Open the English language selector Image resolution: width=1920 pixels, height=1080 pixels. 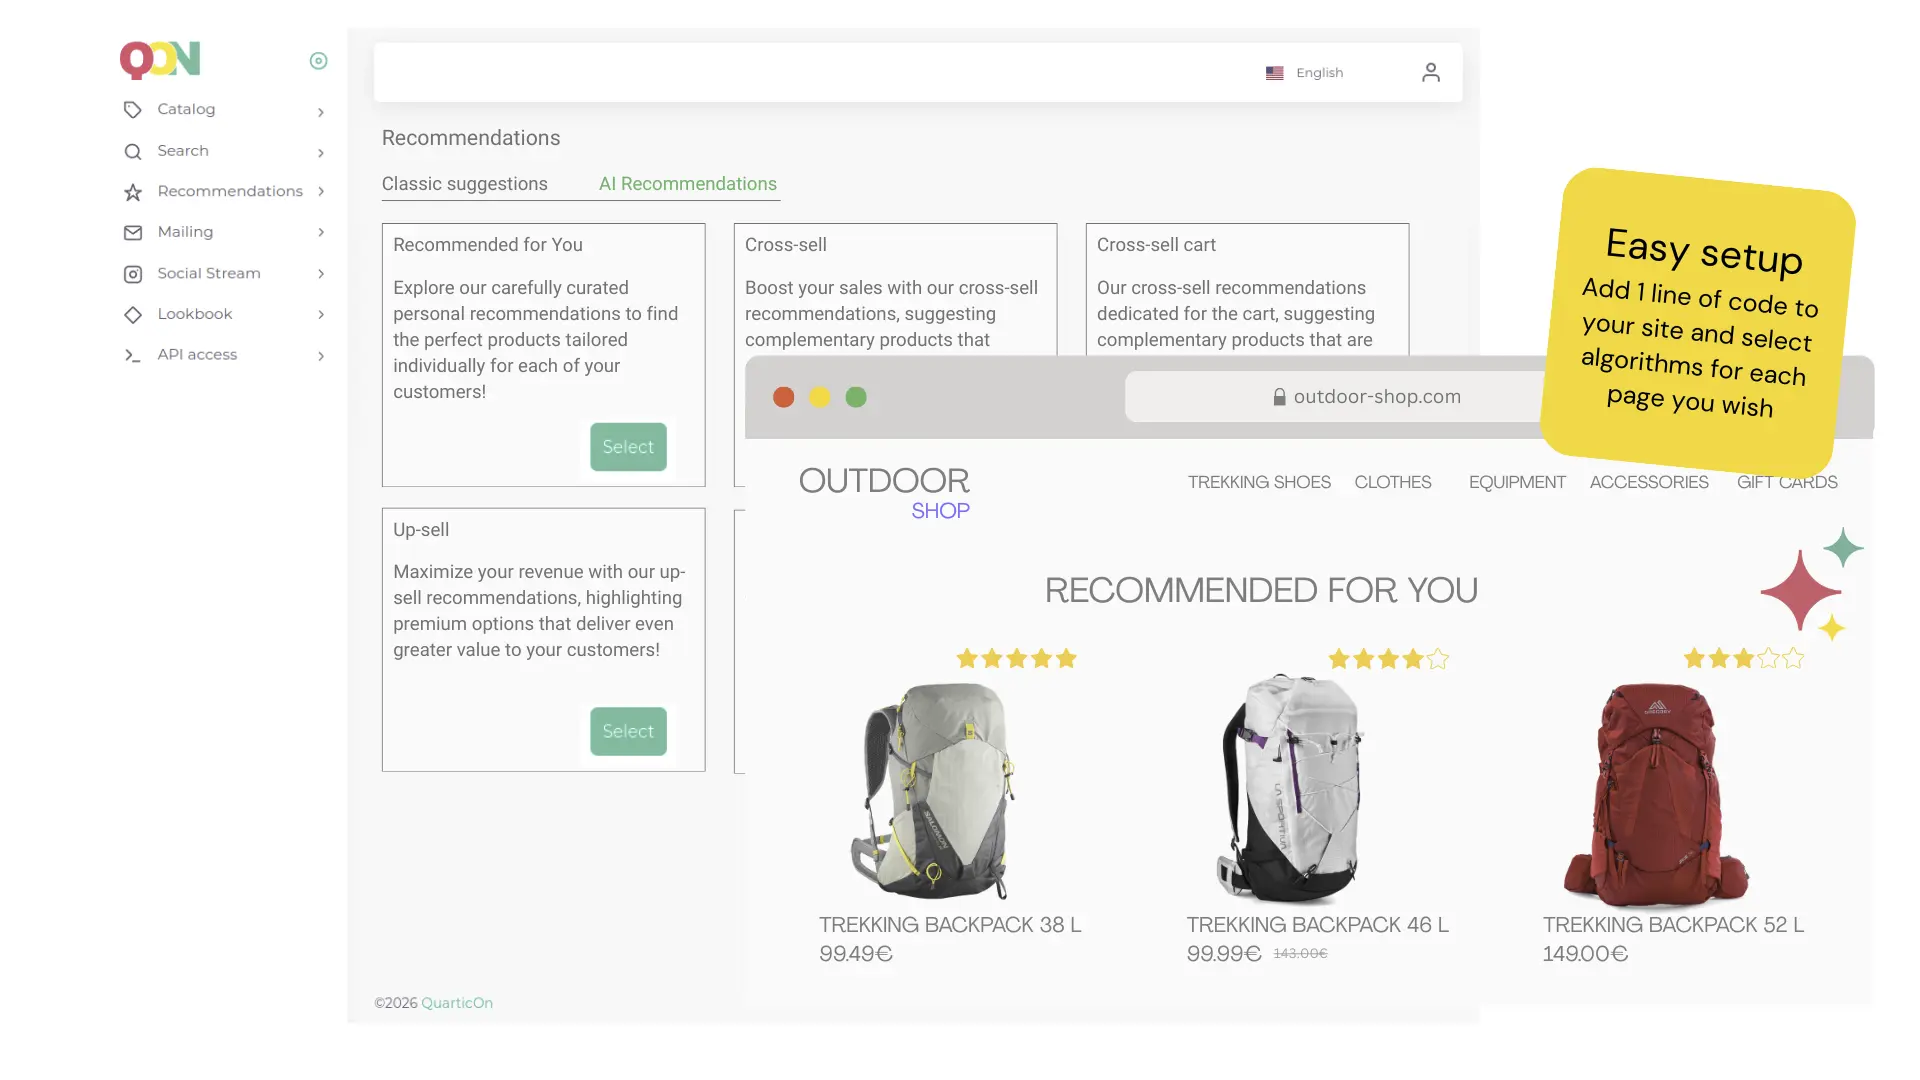pos(1305,73)
